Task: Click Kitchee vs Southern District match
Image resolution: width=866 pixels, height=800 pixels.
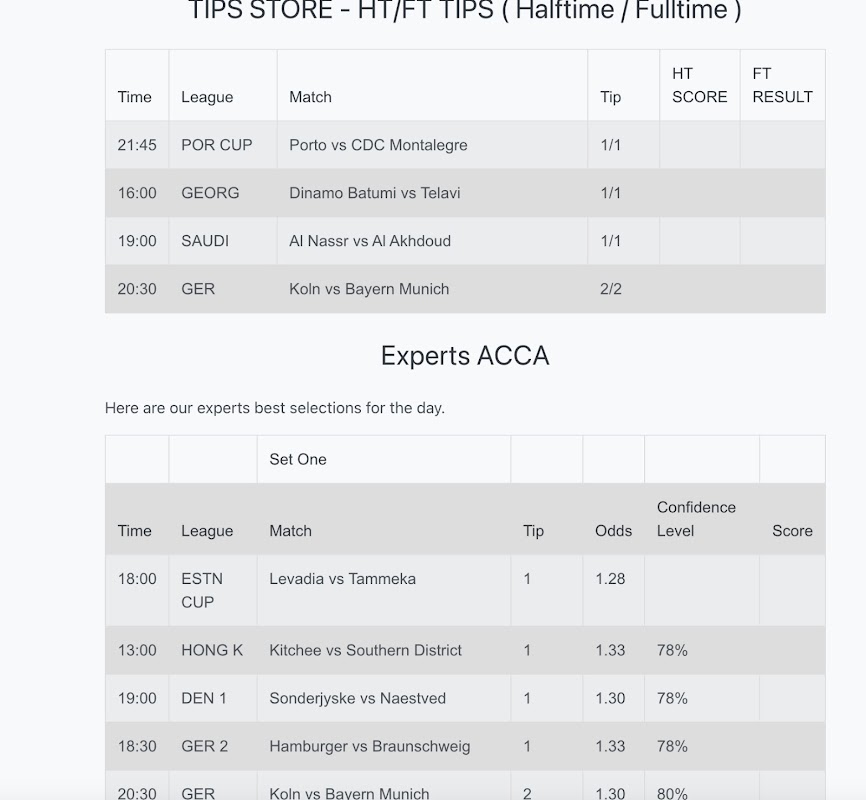Action: coord(365,650)
